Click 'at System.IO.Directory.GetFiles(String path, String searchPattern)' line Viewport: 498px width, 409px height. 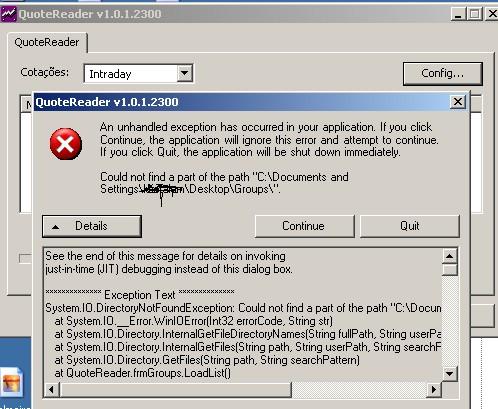point(207,360)
